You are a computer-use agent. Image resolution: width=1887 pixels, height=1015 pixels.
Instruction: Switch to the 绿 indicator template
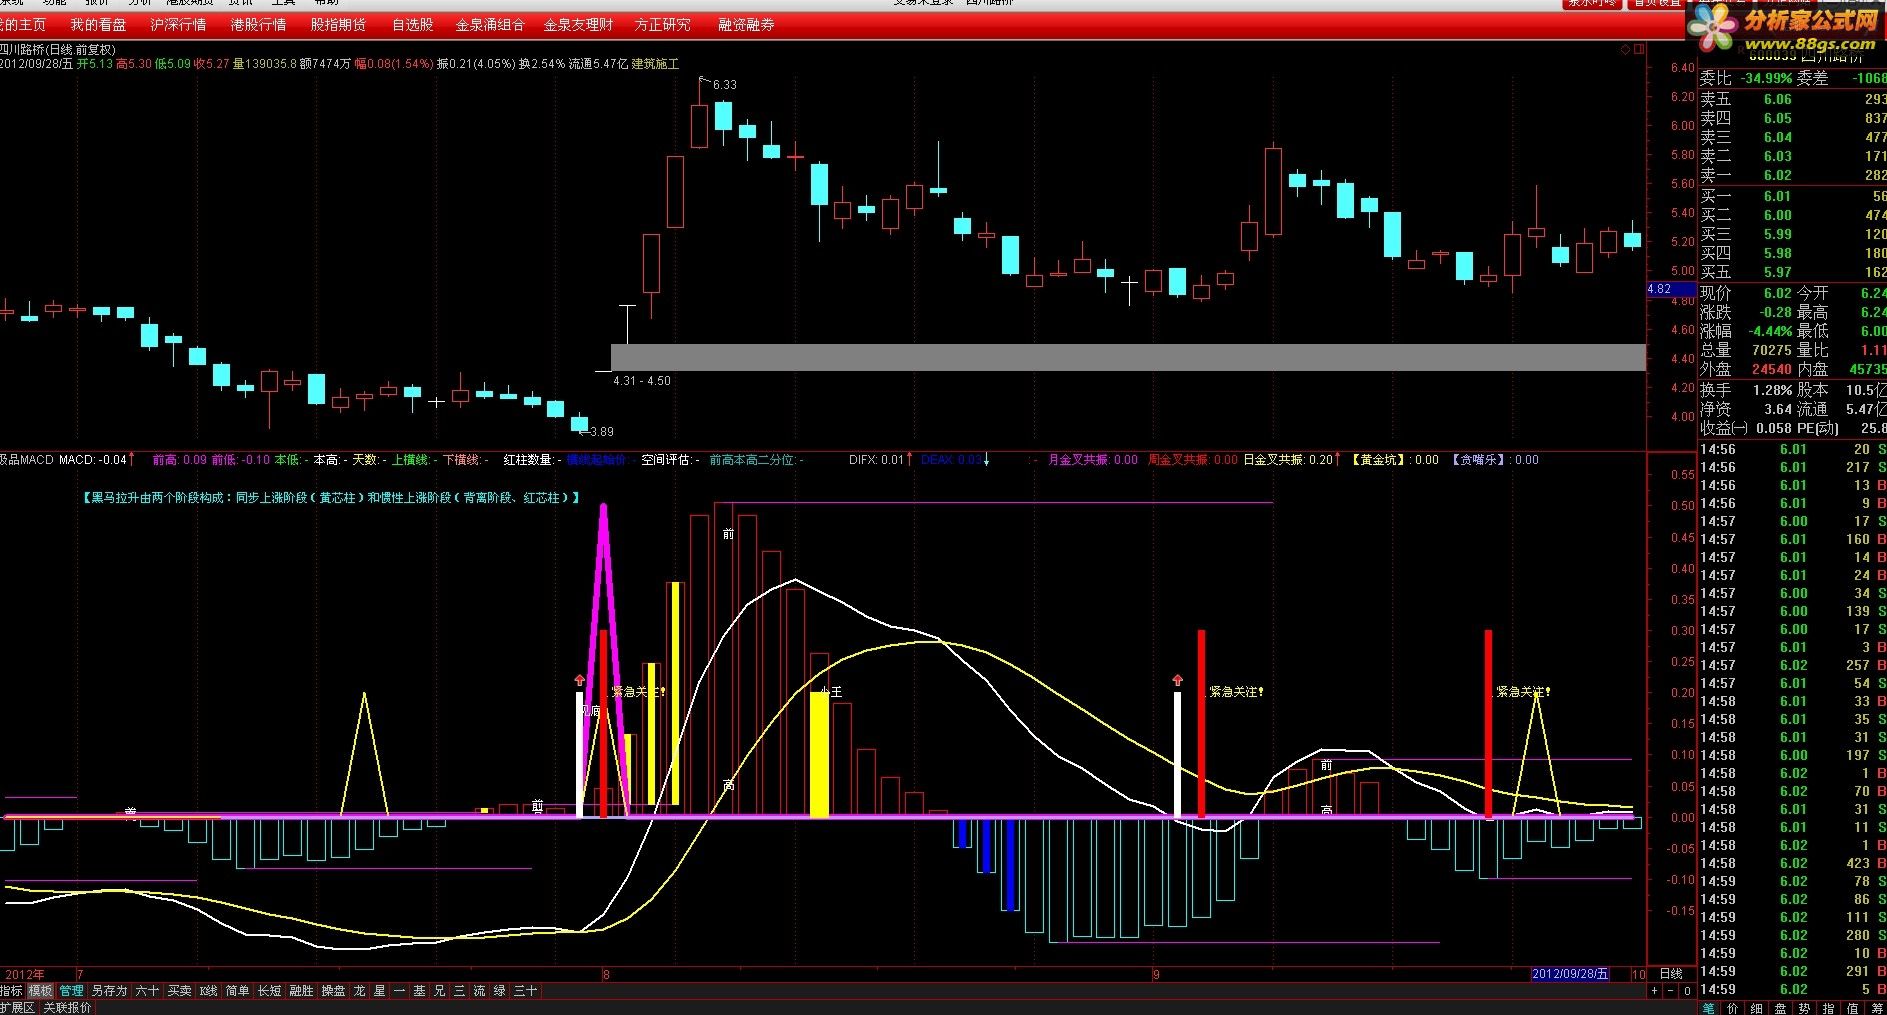(499, 991)
